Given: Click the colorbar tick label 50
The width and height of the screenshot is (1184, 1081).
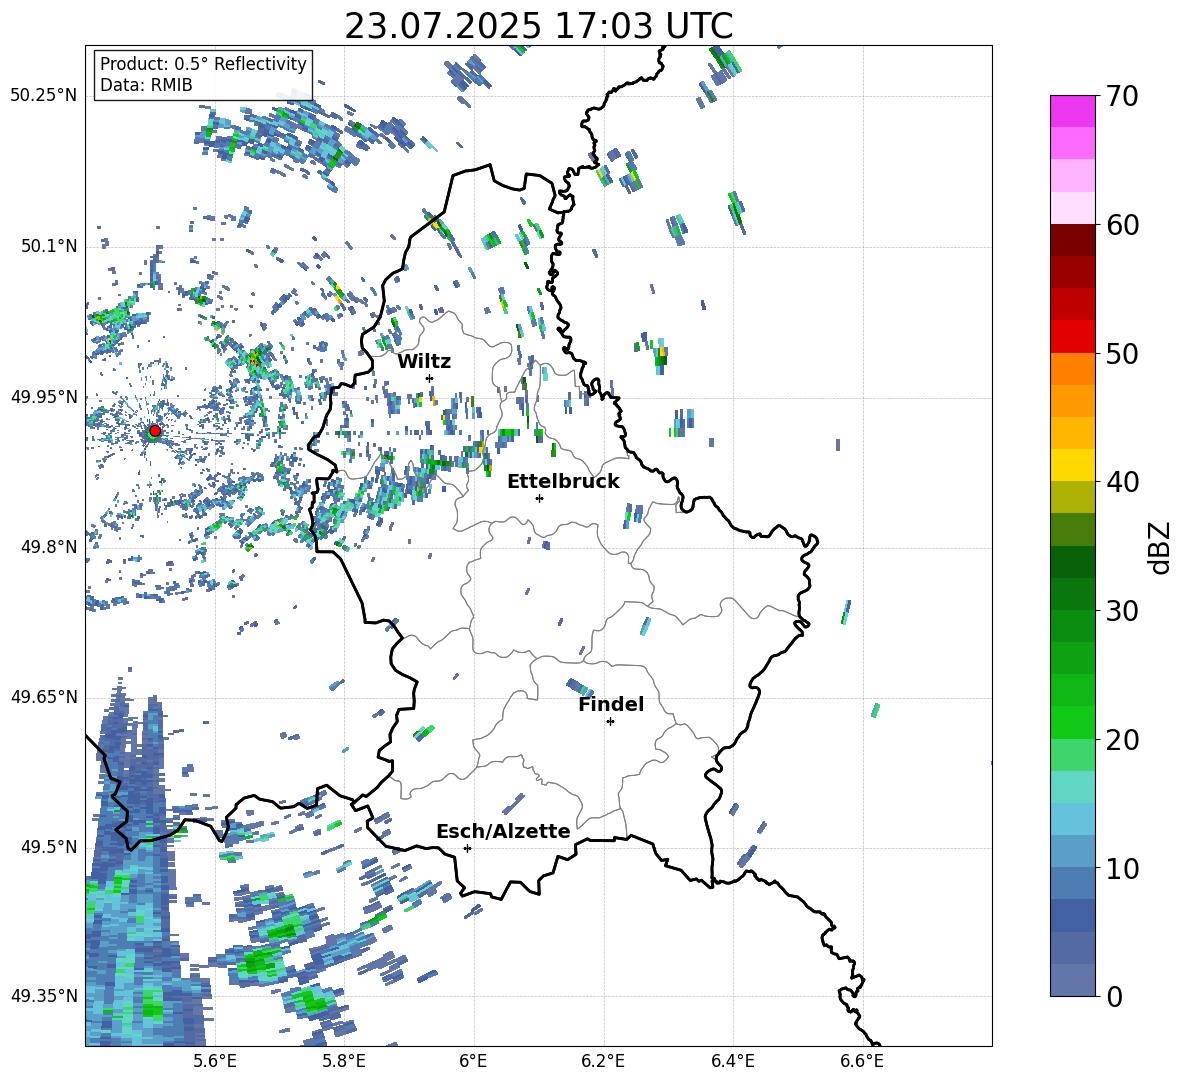Looking at the screenshot, I should pos(1123,353).
